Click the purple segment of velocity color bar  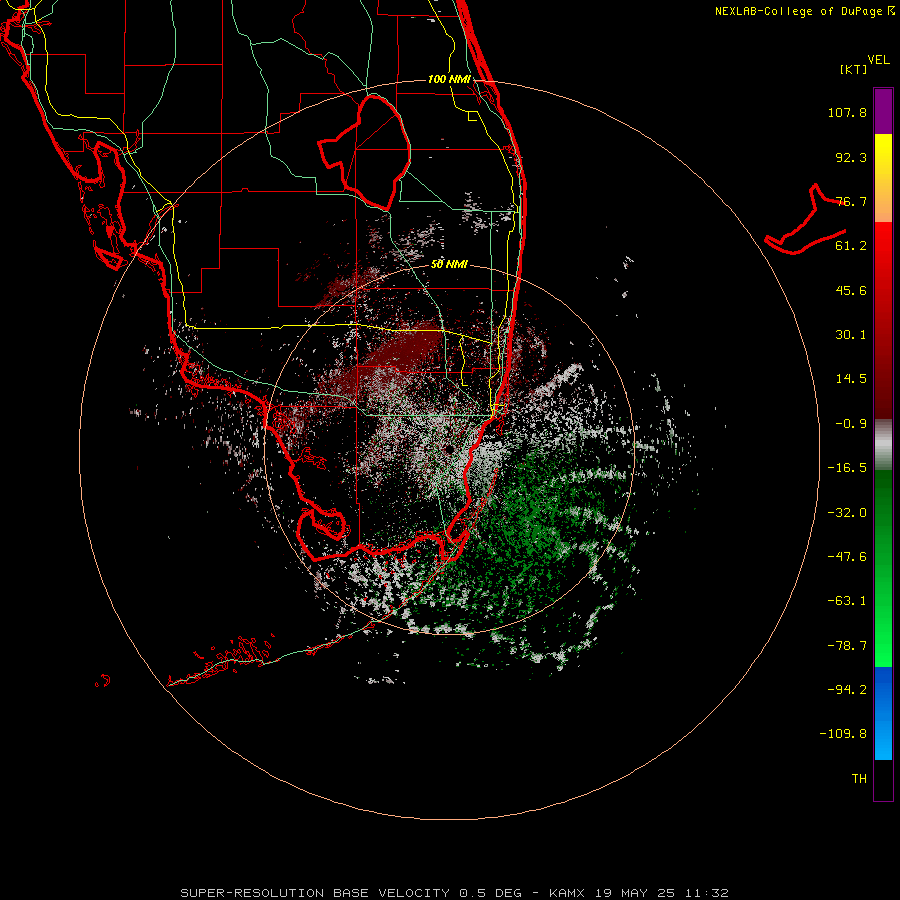click(883, 112)
